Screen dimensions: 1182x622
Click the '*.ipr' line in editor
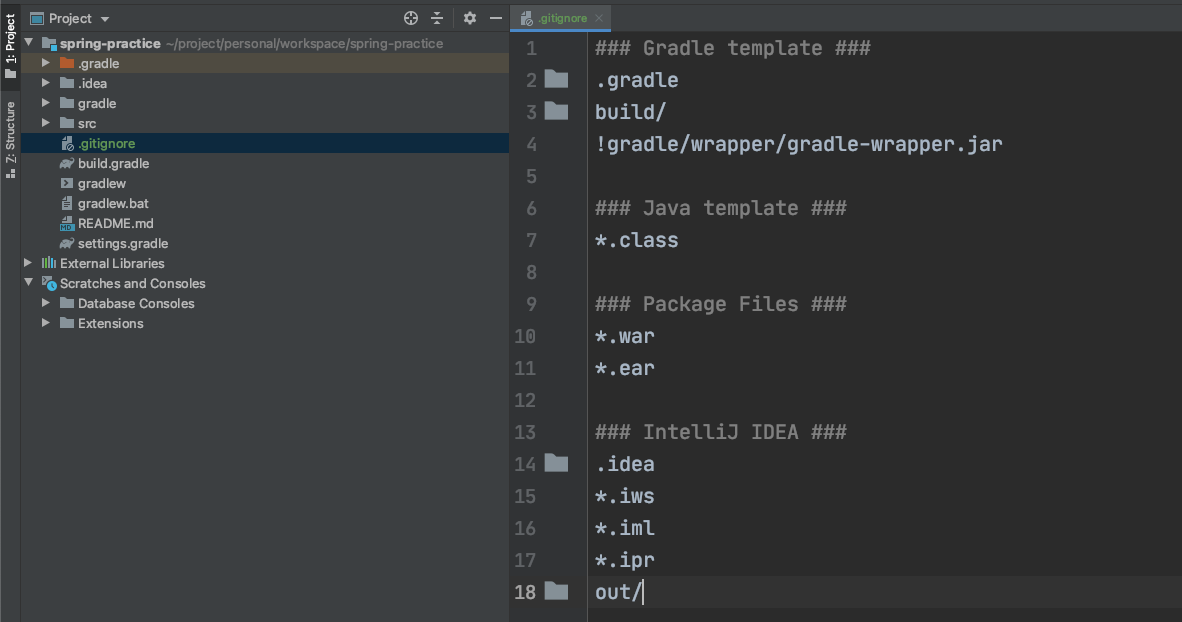(x=625, y=560)
